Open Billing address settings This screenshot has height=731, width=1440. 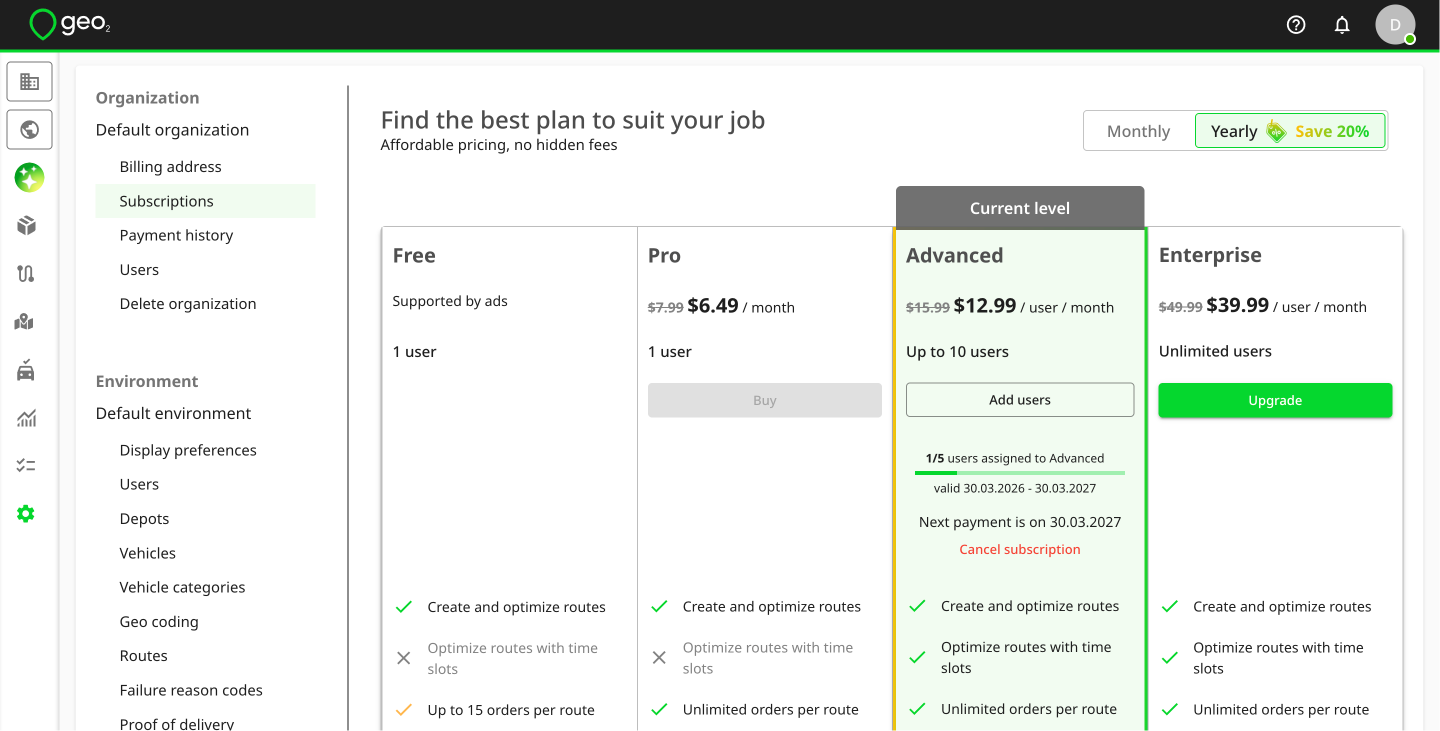(171, 167)
